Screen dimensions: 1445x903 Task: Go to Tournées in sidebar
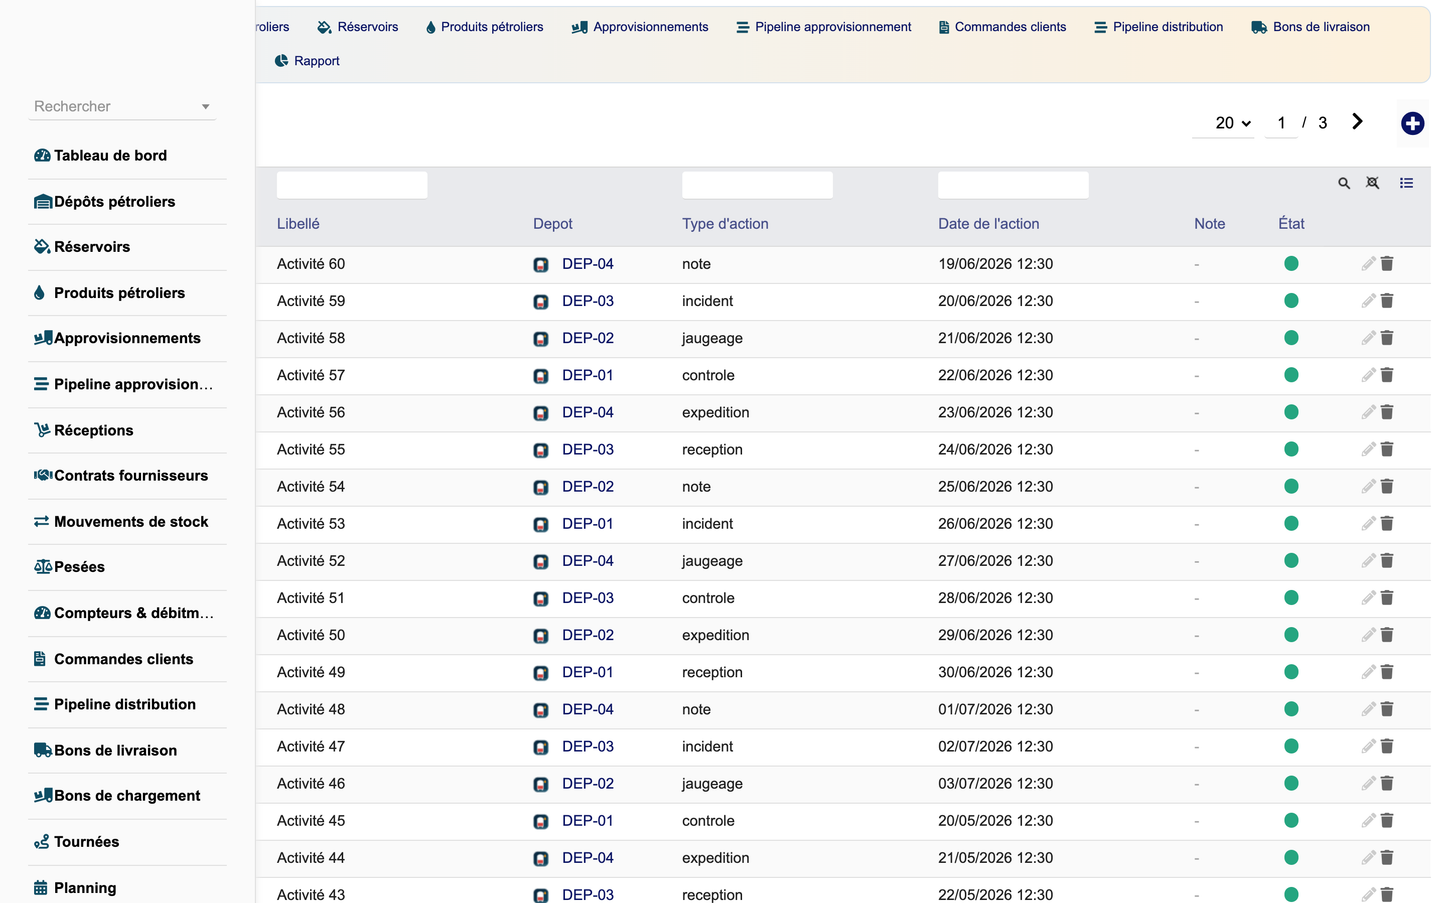(x=127, y=842)
